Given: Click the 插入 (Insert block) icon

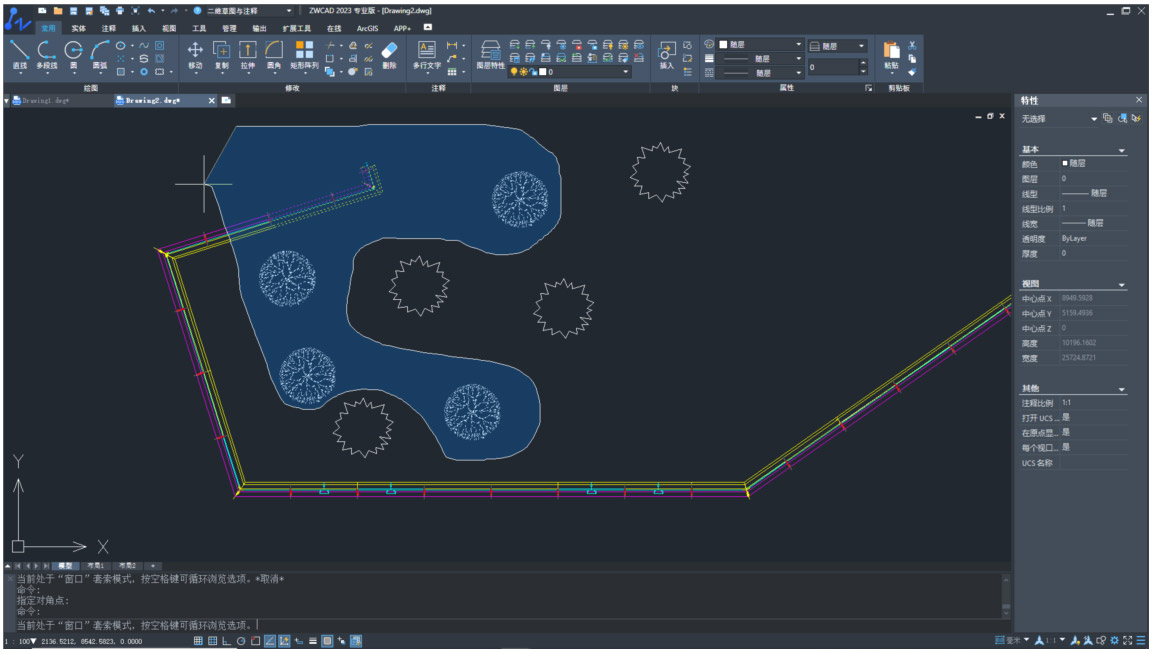Looking at the screenshot, I should [x=666, y=52].
